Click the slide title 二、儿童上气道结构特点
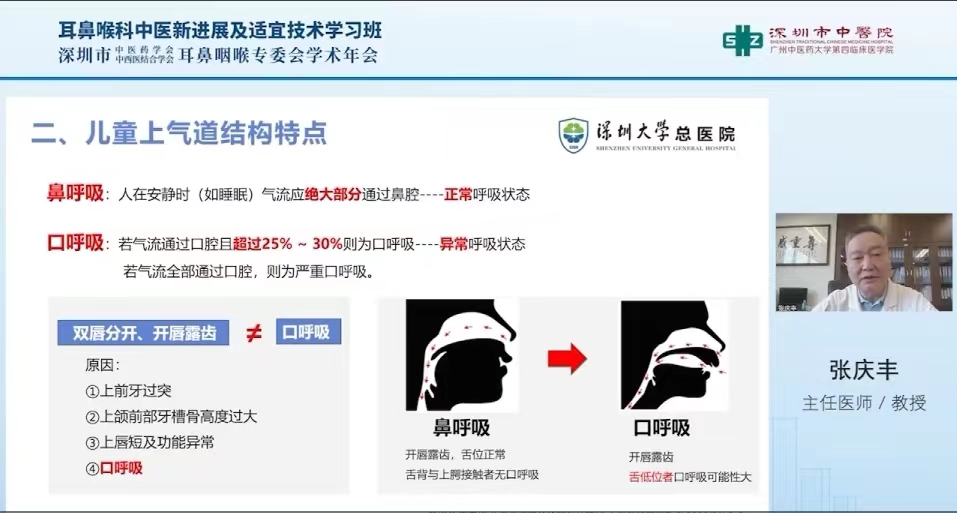This screenshot has height=513, width=957. (x=179, y=133)
